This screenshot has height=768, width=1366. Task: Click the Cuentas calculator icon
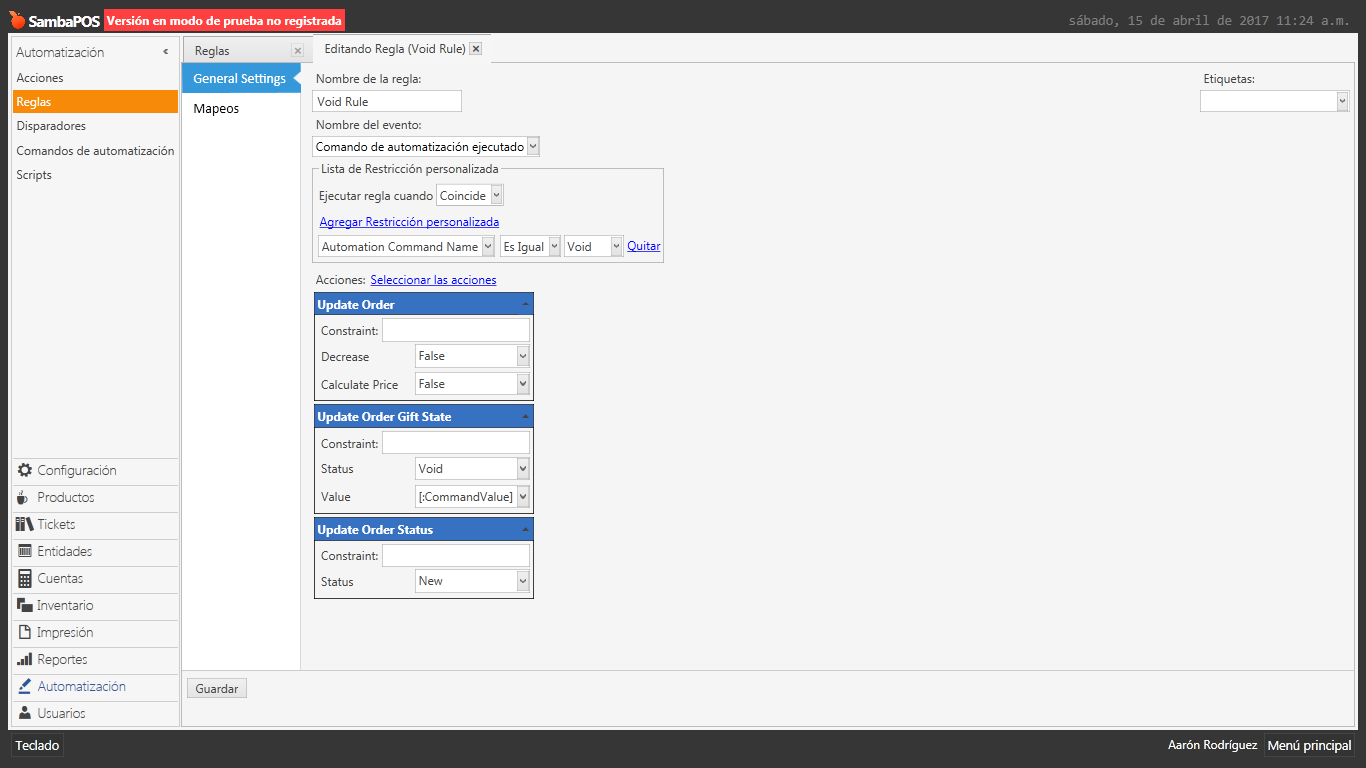click(25, 578)
